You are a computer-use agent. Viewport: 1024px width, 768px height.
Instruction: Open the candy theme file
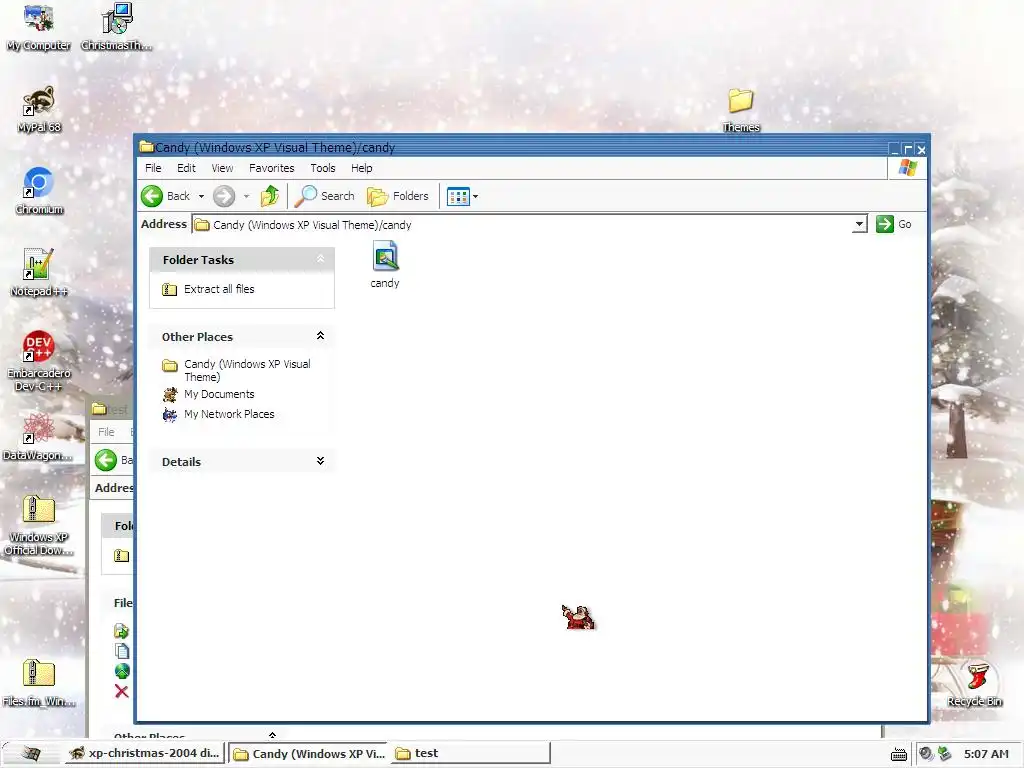click(x=385, y=264)
